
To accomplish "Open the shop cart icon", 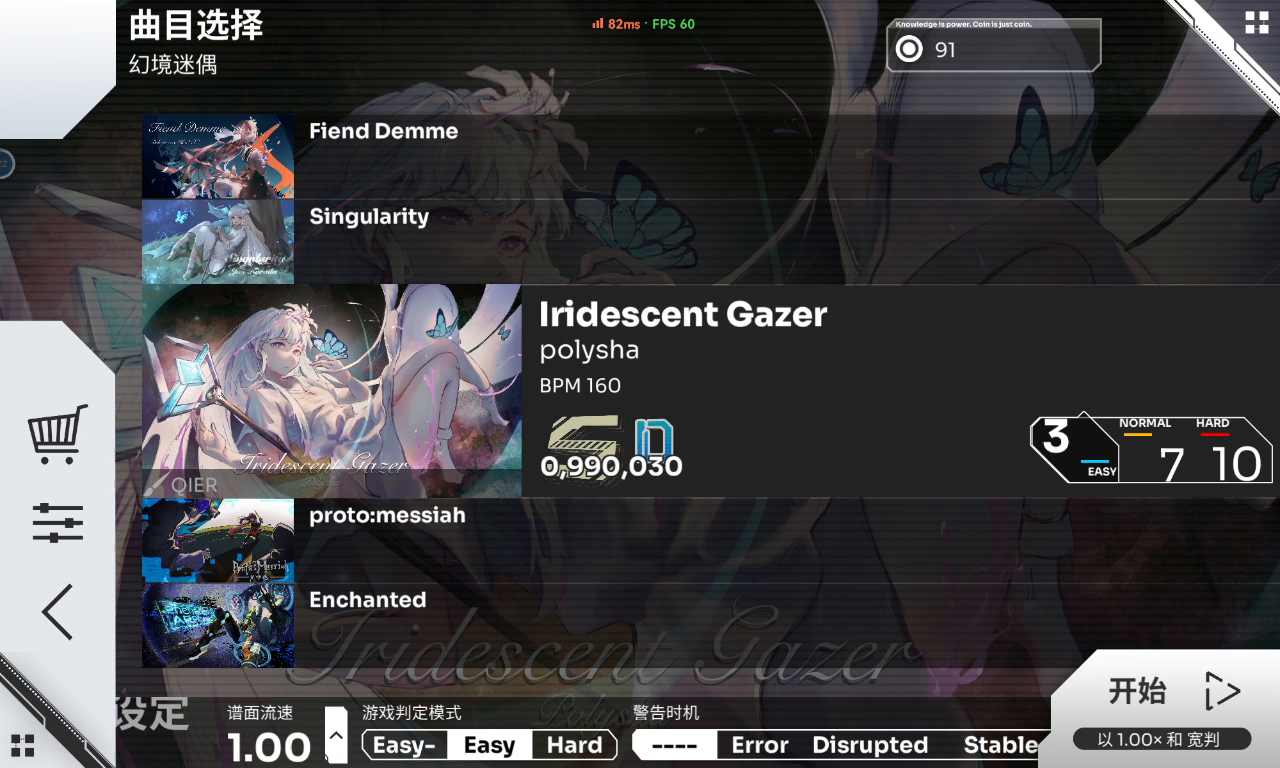I will pos(57,434).
